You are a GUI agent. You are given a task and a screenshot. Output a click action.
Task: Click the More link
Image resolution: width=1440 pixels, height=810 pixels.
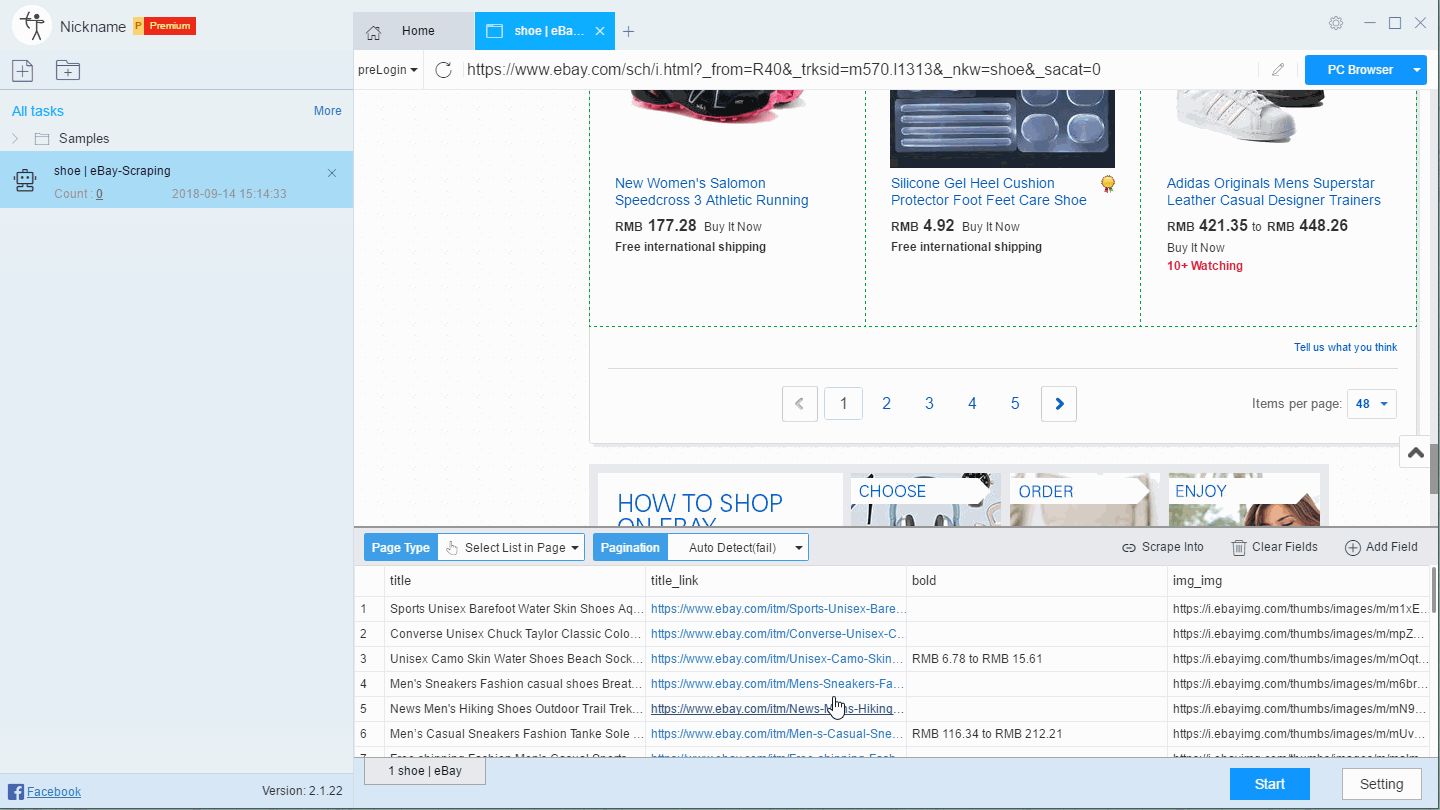pyautogui.click(x=327, y=111)
